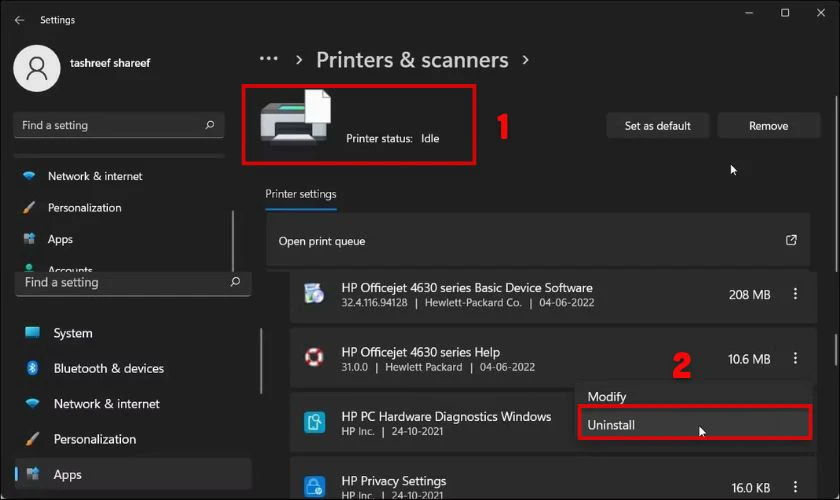Click the lifebuoy icon of Officejet Help
The image size is (840, 500).
pos(314,357)
